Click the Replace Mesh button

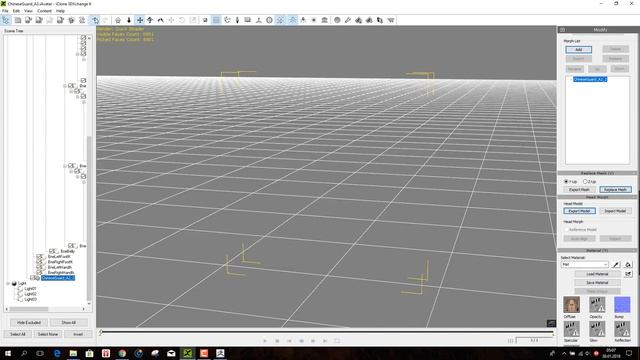click(x=616, y=190)
